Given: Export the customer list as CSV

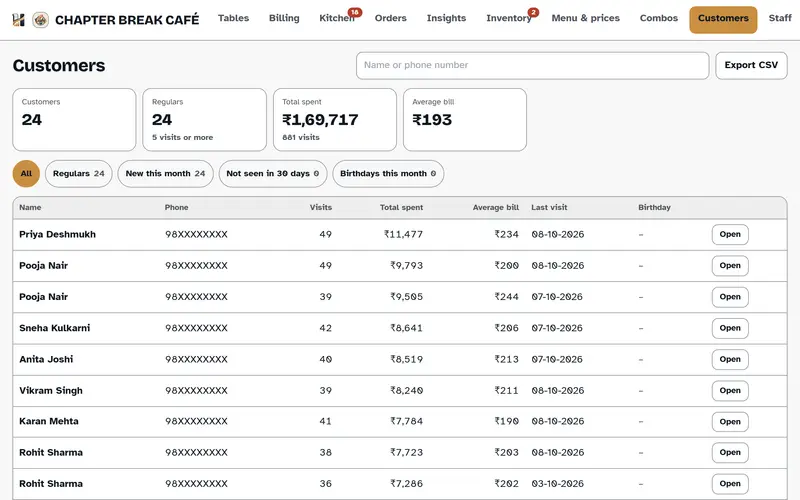Looking at the screenshot, I should [x=751, y=65].
